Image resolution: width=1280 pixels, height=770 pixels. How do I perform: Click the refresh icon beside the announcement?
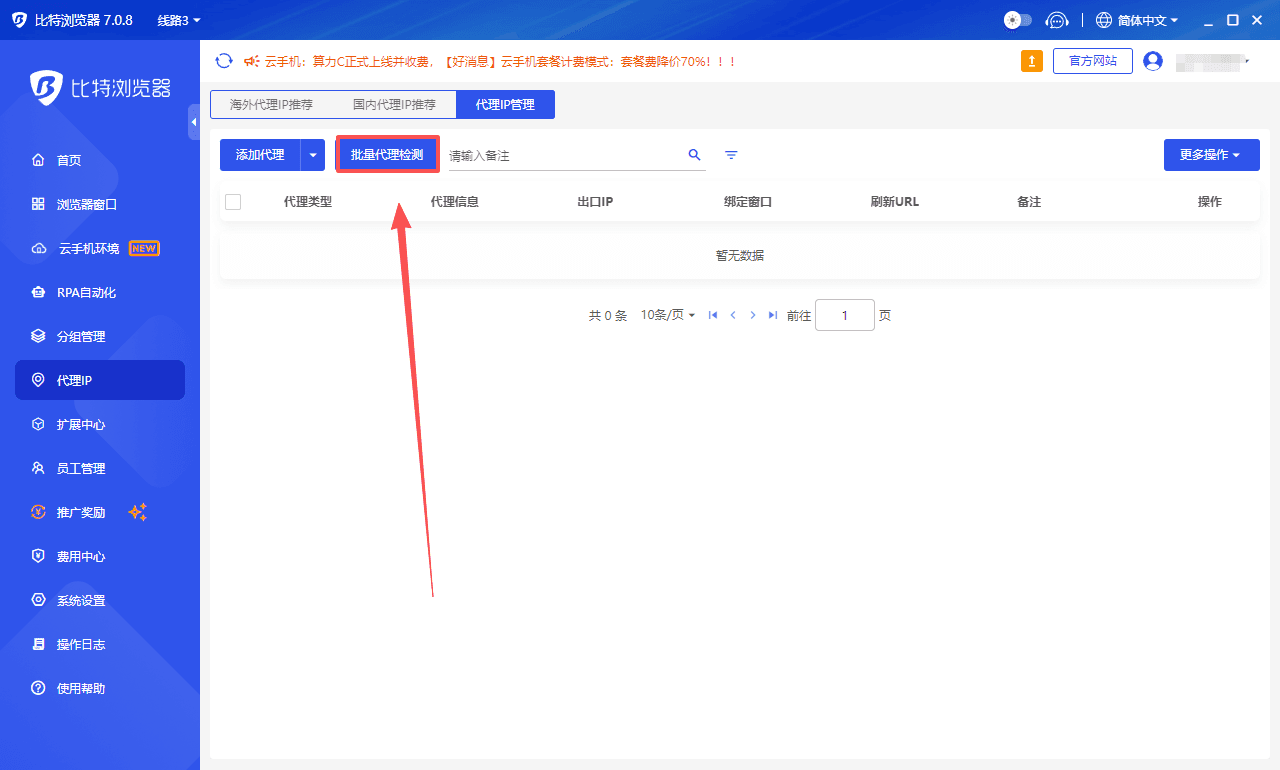point(224,61)
